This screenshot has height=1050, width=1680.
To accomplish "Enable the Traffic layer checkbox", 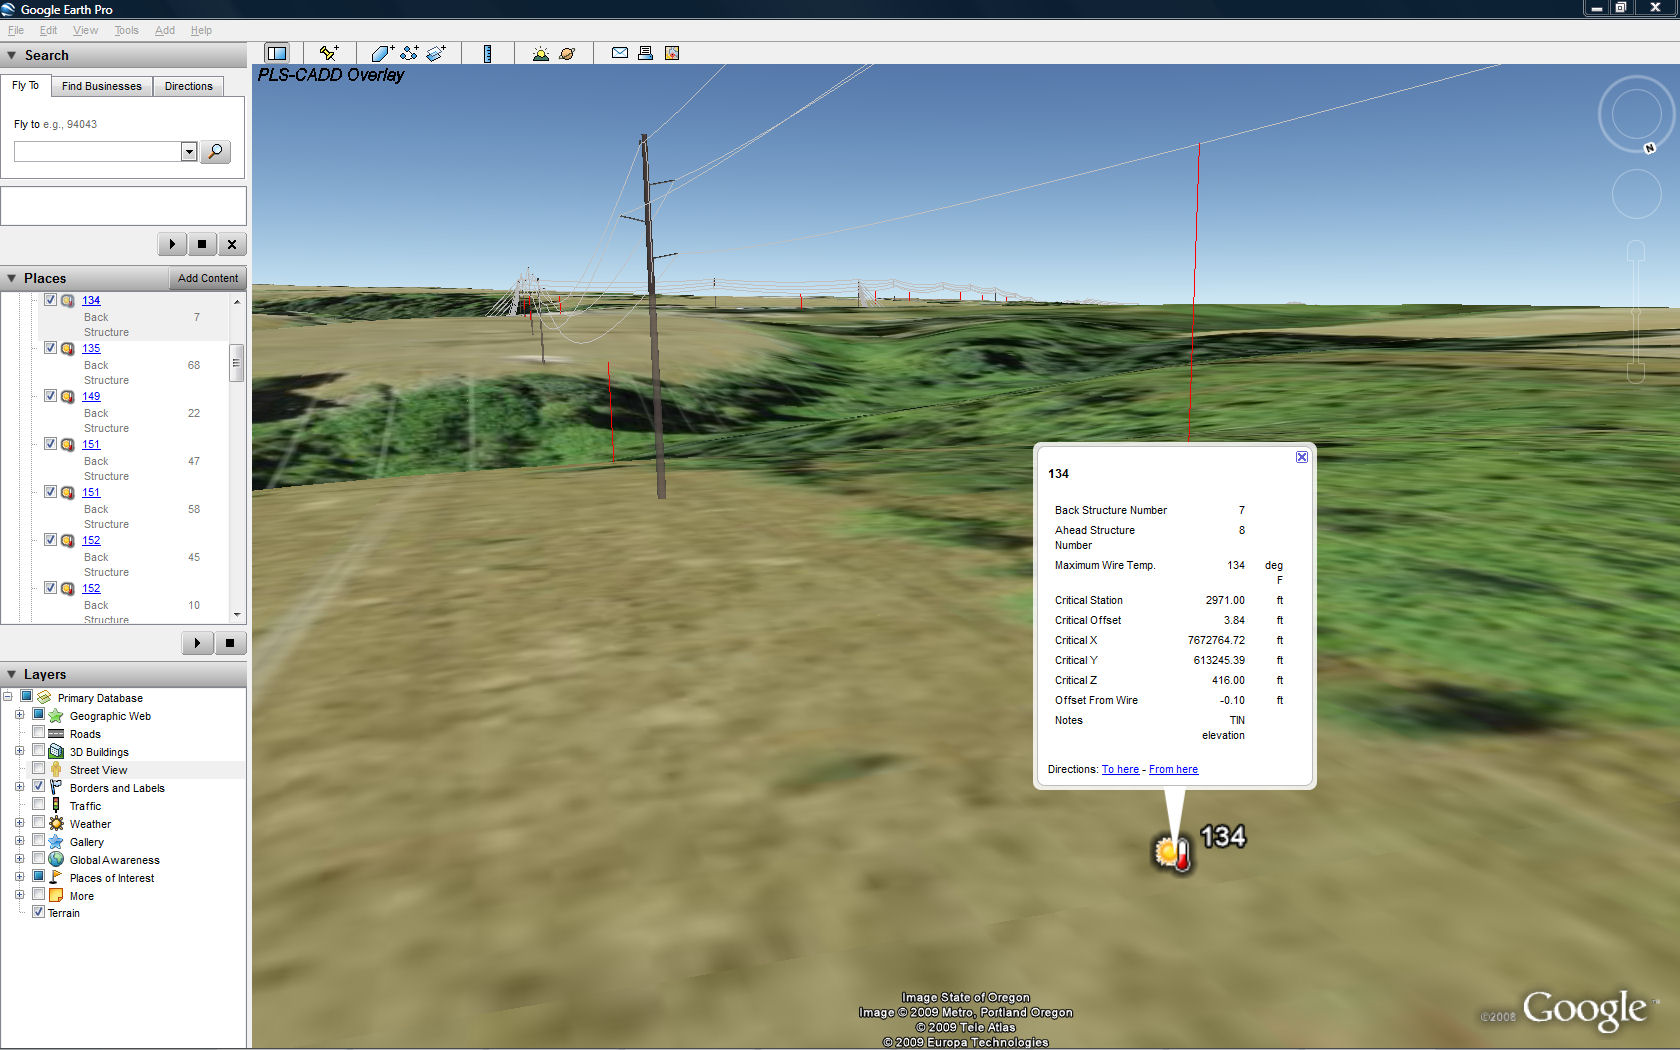I will tap(38, 805).
